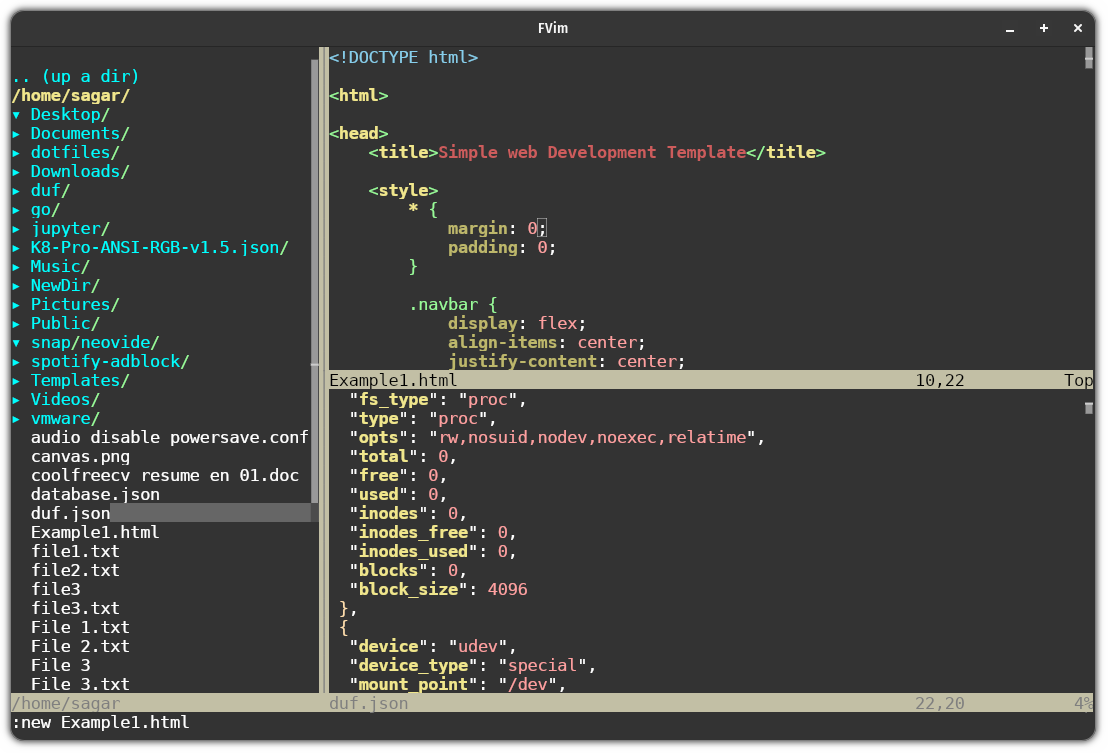Expand the Downloads directory
1108x753 pixels.
pos(79,171)
